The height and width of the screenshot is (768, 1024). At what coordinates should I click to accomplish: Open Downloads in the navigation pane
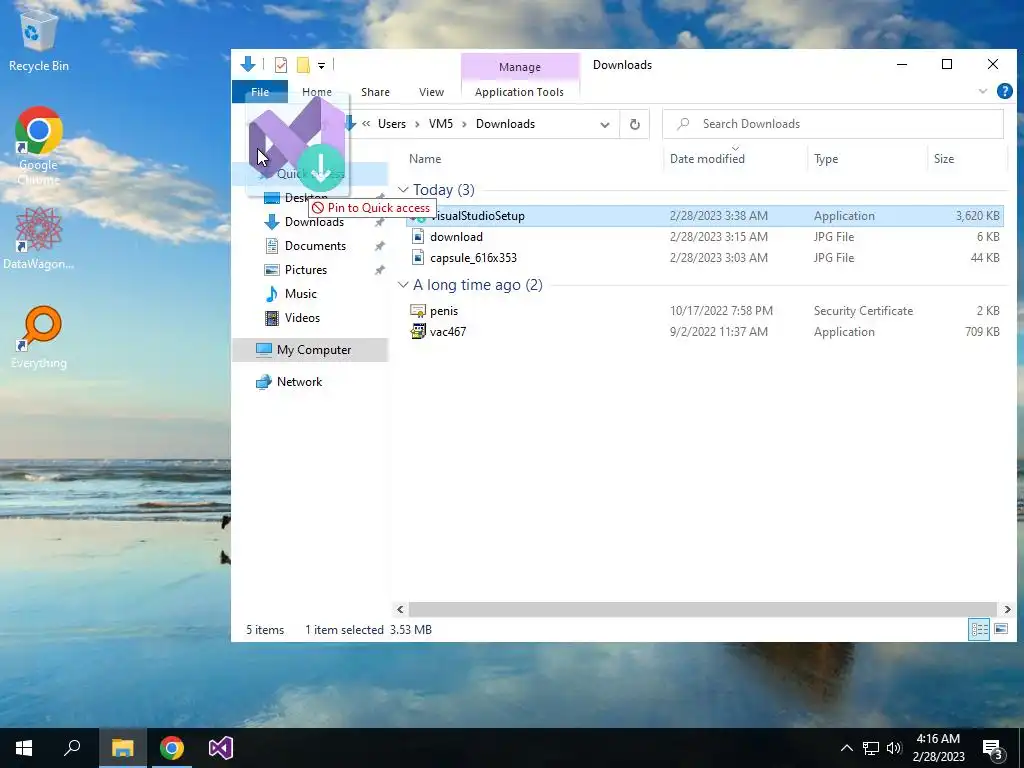[x=314, y=222]
